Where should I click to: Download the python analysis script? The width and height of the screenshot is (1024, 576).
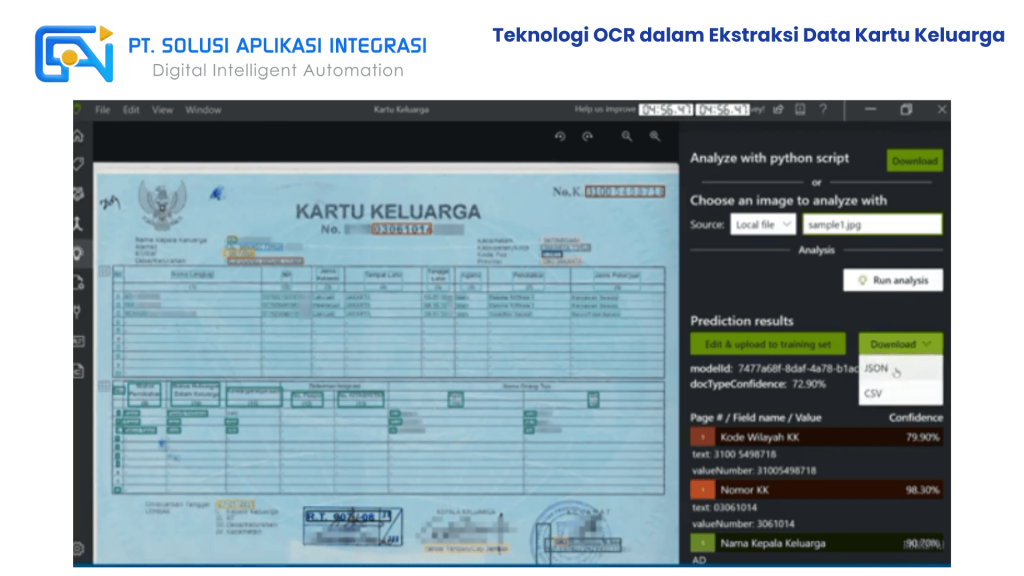pyautogui.click(x=914, y=160)
